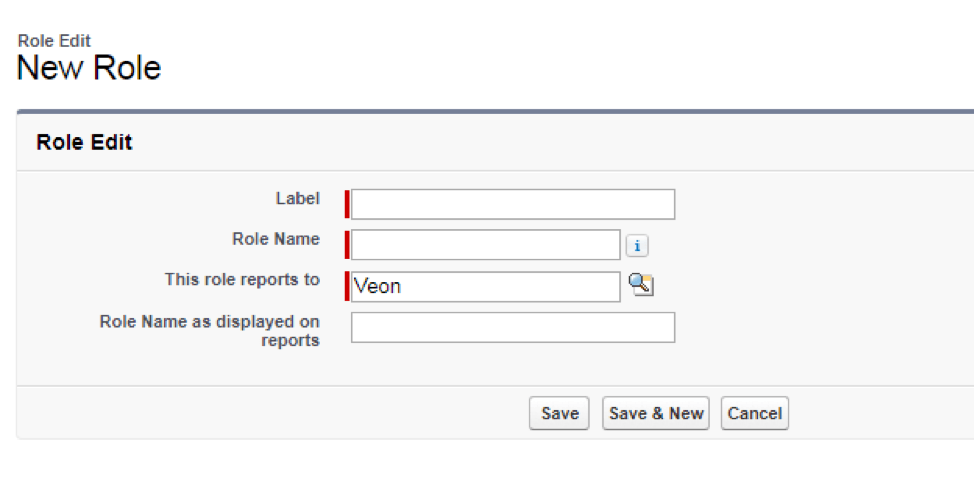974x487 pixels.
Task: Click the 'Label' field caption
Action: [298, 199]
